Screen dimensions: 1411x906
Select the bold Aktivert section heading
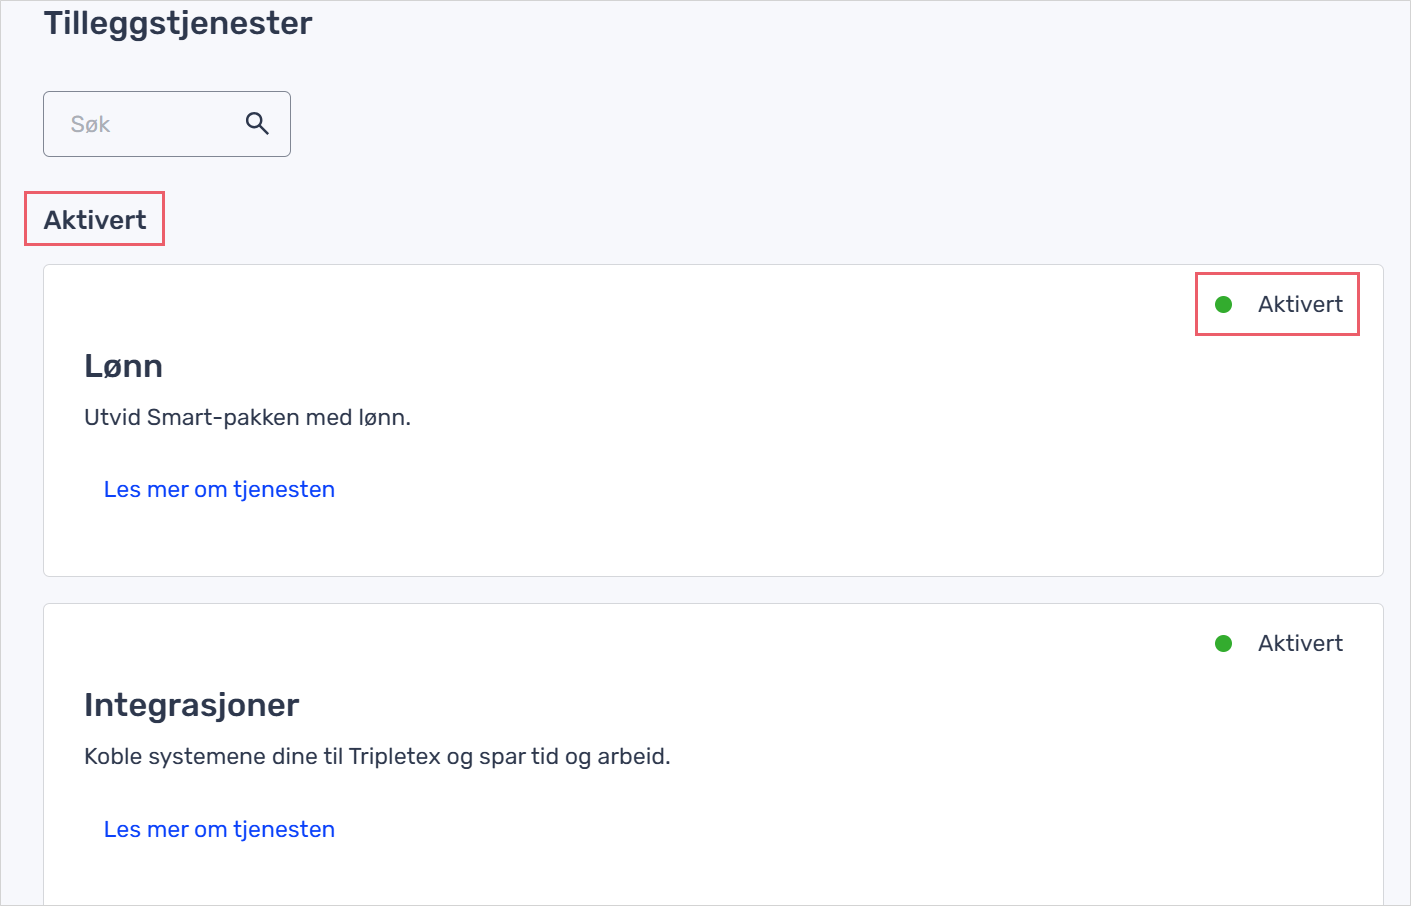coord(95,220)
